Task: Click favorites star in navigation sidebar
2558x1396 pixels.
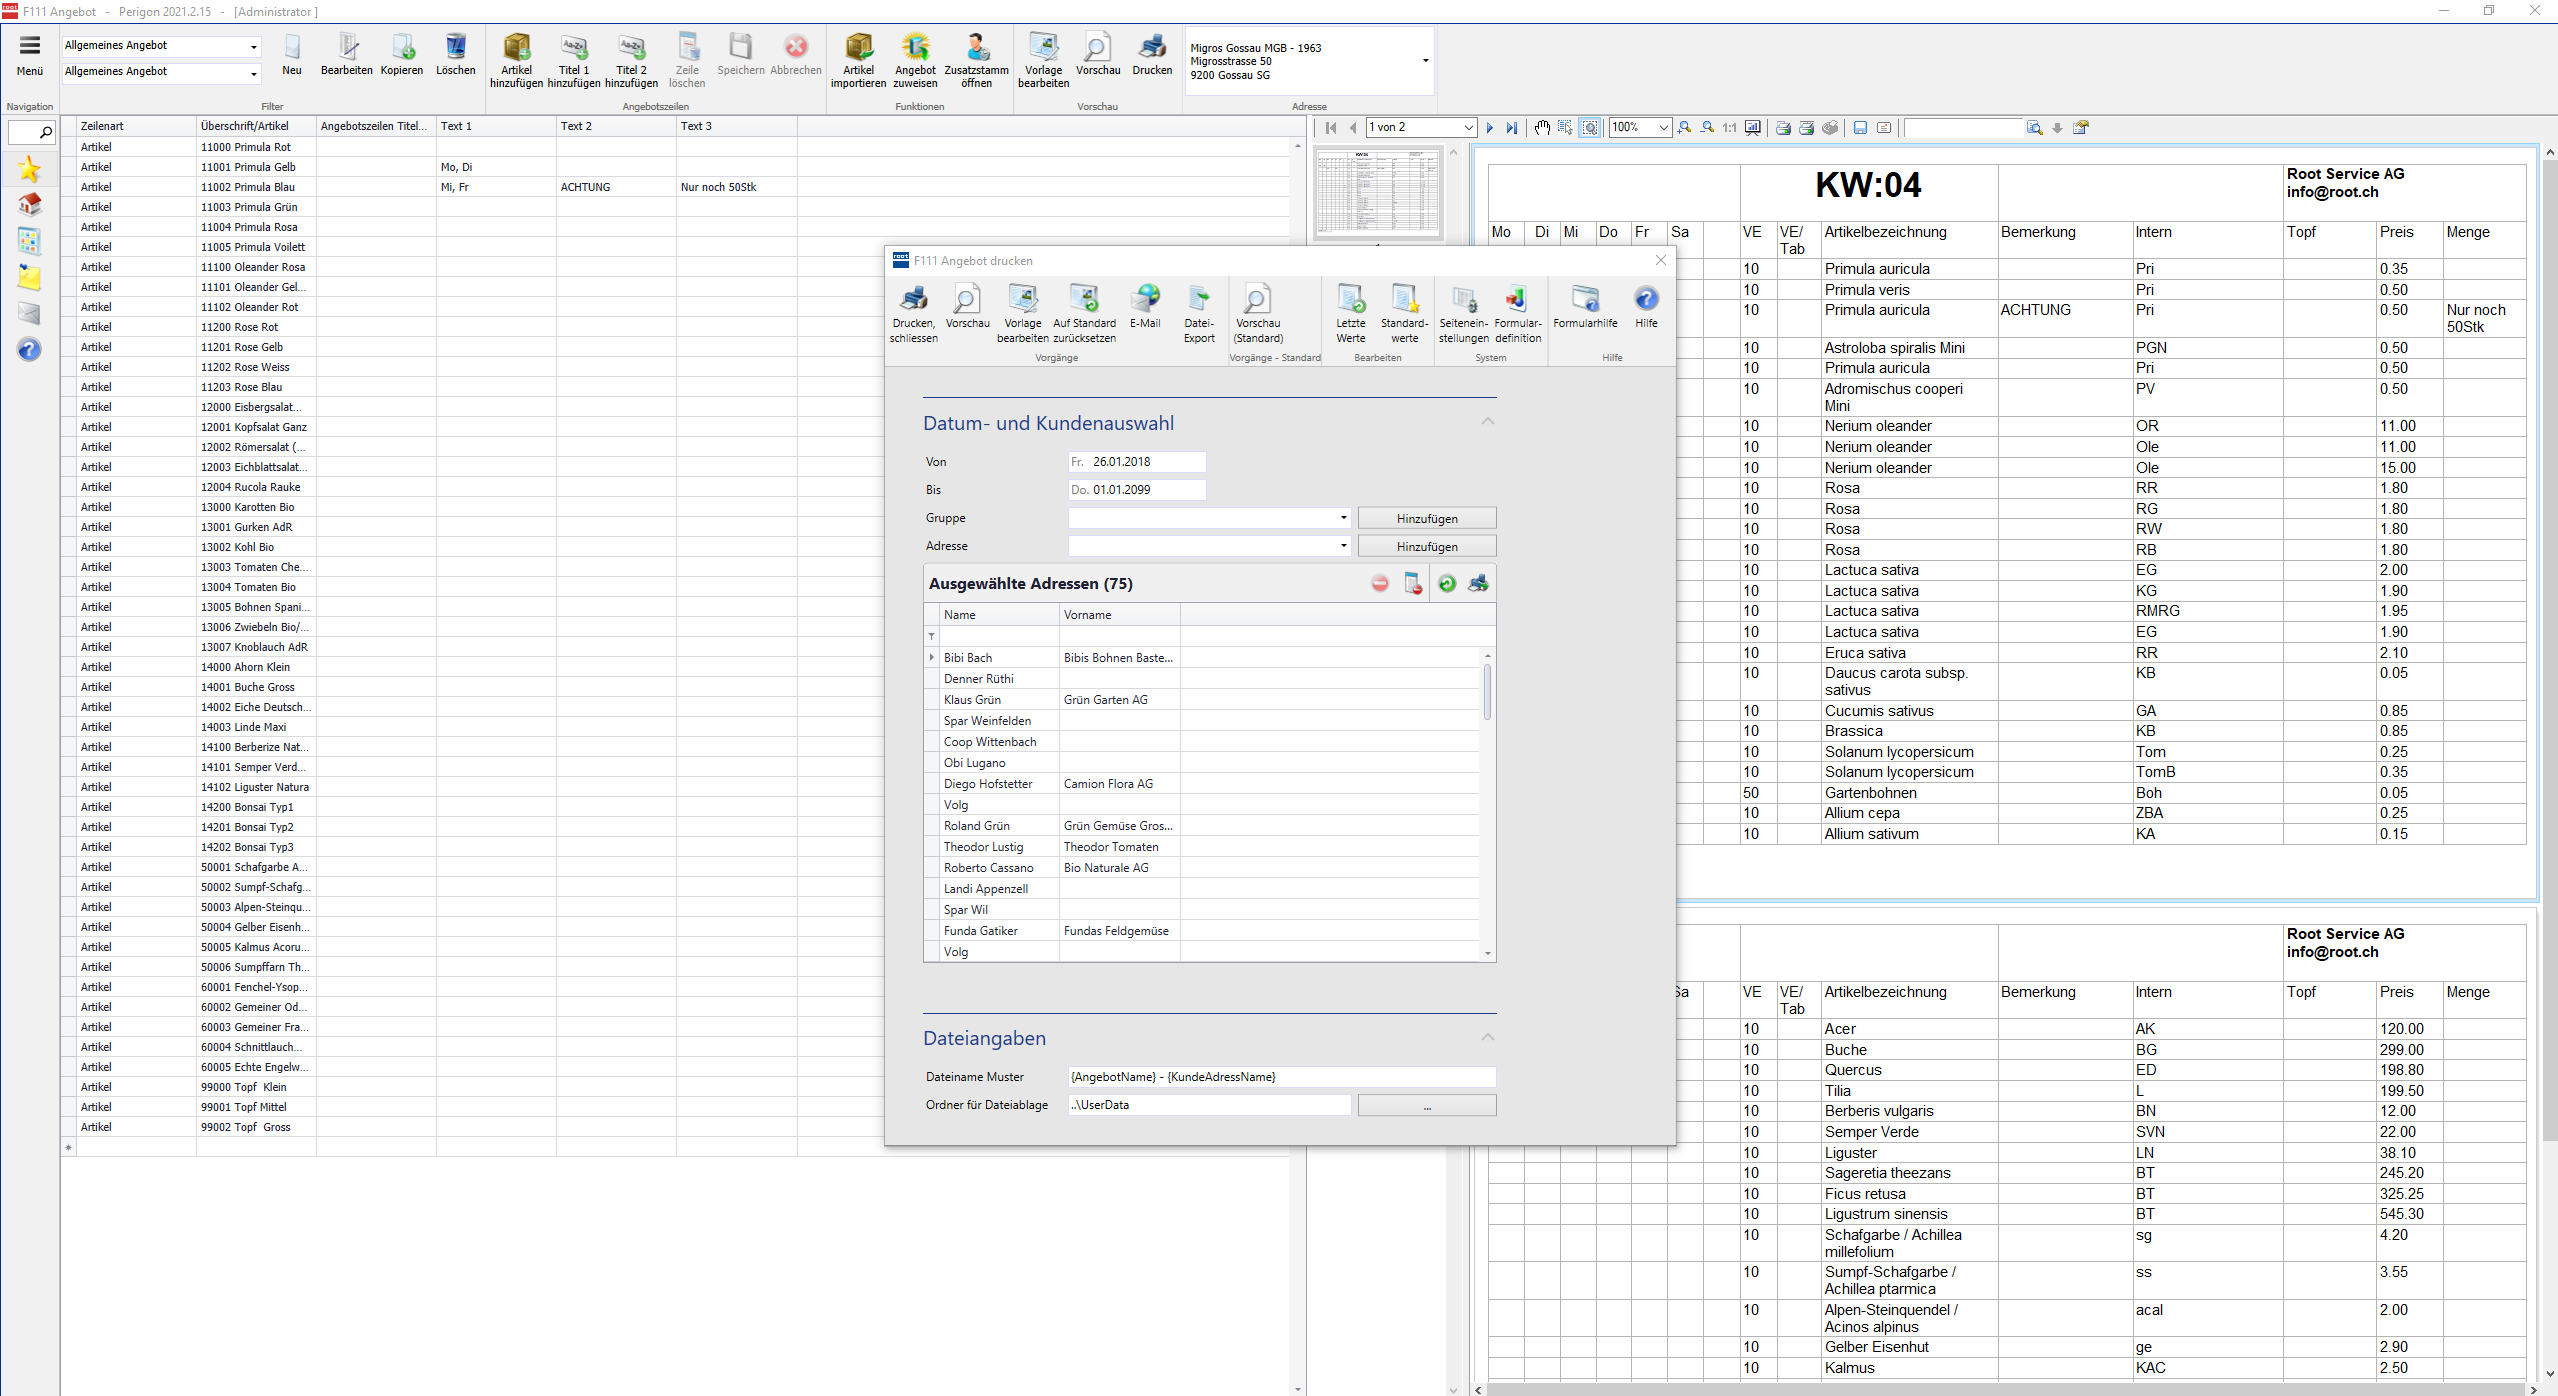Action: point(30,169)
